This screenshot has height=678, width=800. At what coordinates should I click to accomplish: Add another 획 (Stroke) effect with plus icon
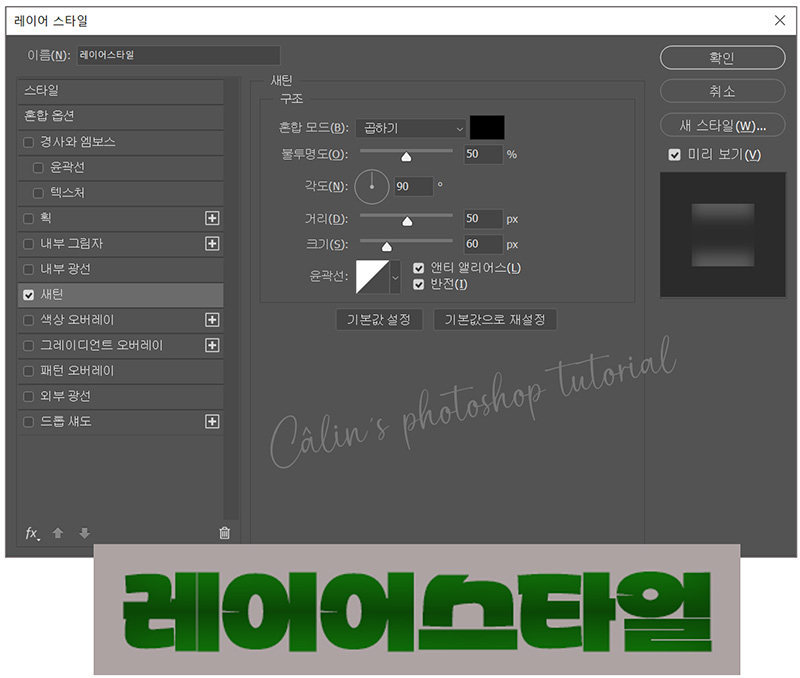tap(212, 218)
